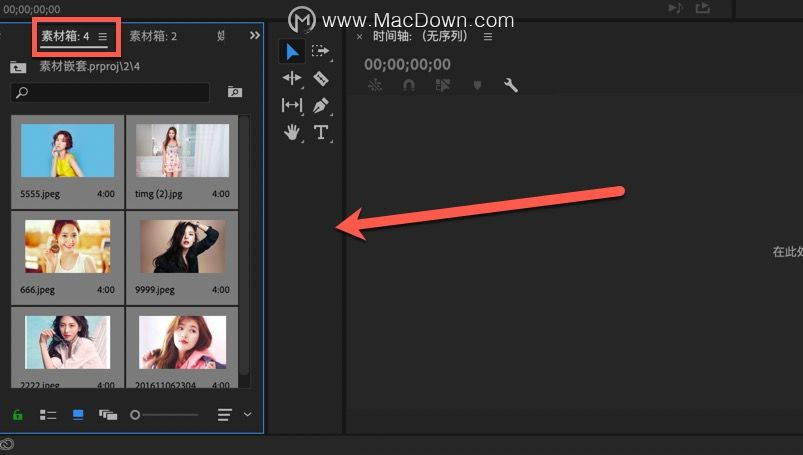803x455 pixels.
Task: Toggle timeline Snap magnet button
Action: [x=409, y=85]
